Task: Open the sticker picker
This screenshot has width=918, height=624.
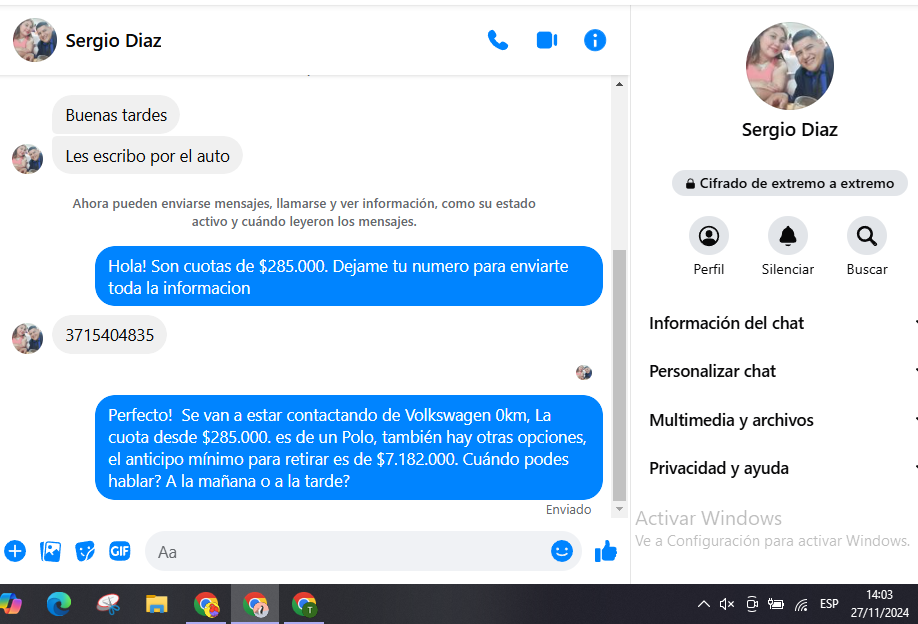Action: point(85,551)
